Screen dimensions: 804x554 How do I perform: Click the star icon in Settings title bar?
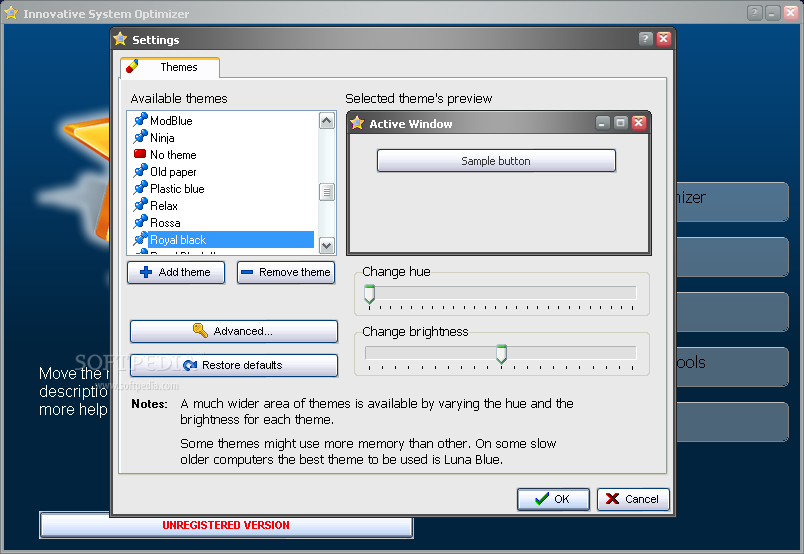pyautogui.click(x=120, y=39)
